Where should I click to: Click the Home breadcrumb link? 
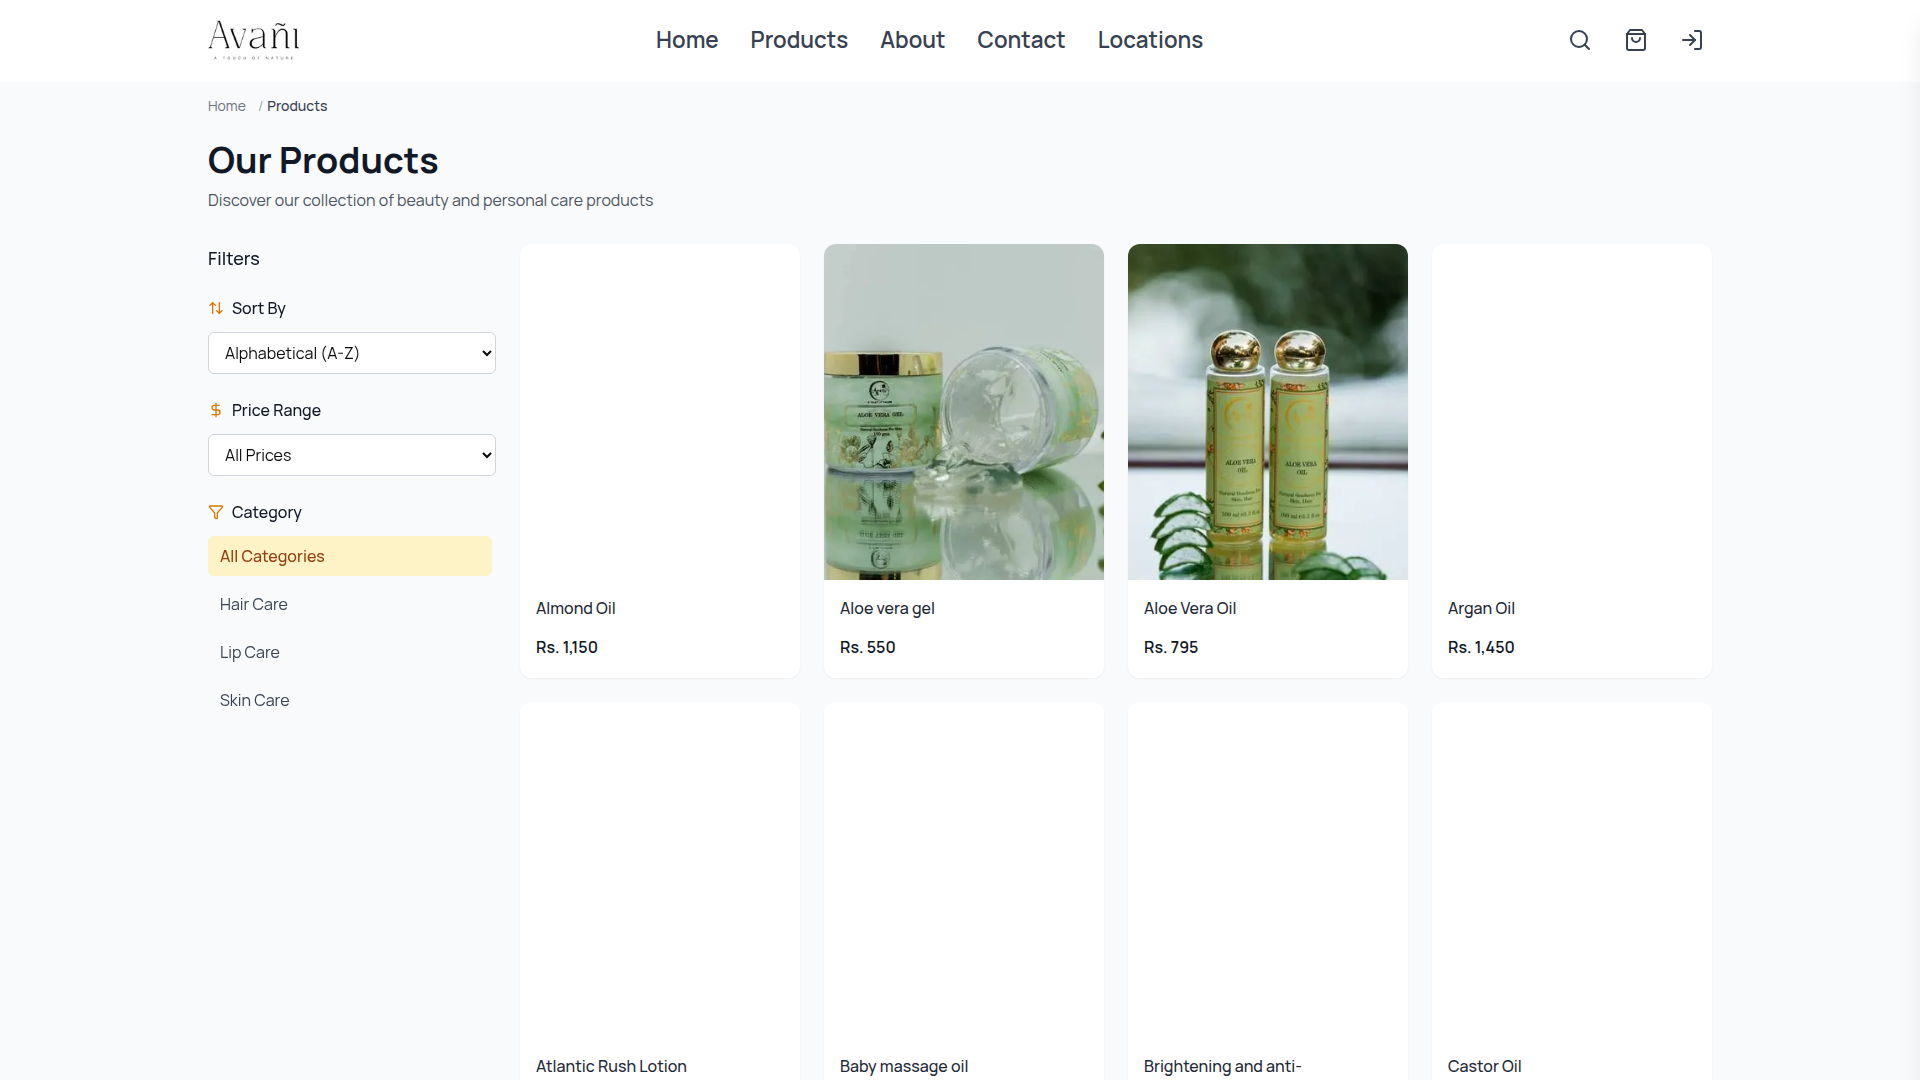click(x=227, y=106)
